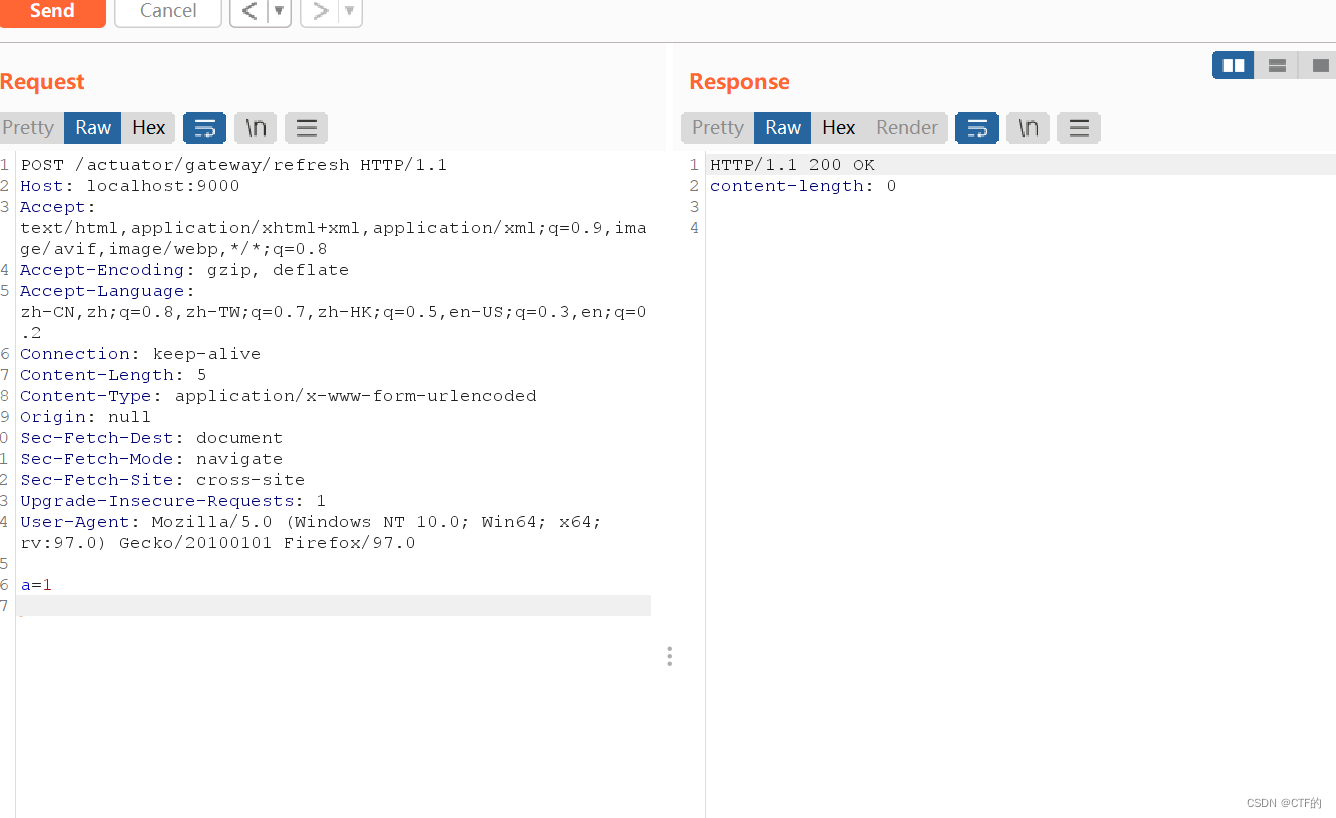This screenshot has width=1336, height=818.
Task: Click the previous request navigation arrow
Action: tap(249, 12)
